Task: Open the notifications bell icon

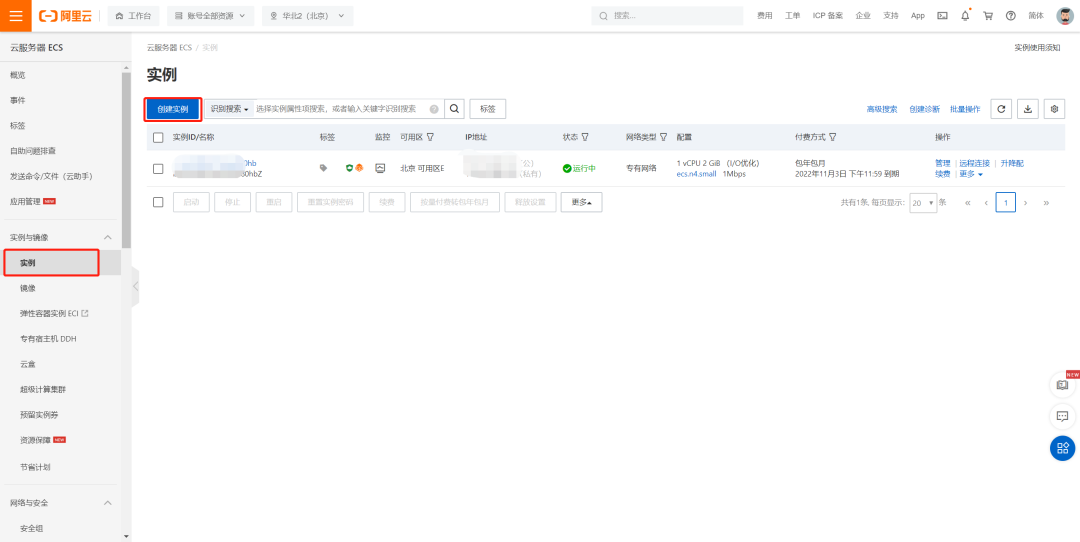Action: pos(965,16)
